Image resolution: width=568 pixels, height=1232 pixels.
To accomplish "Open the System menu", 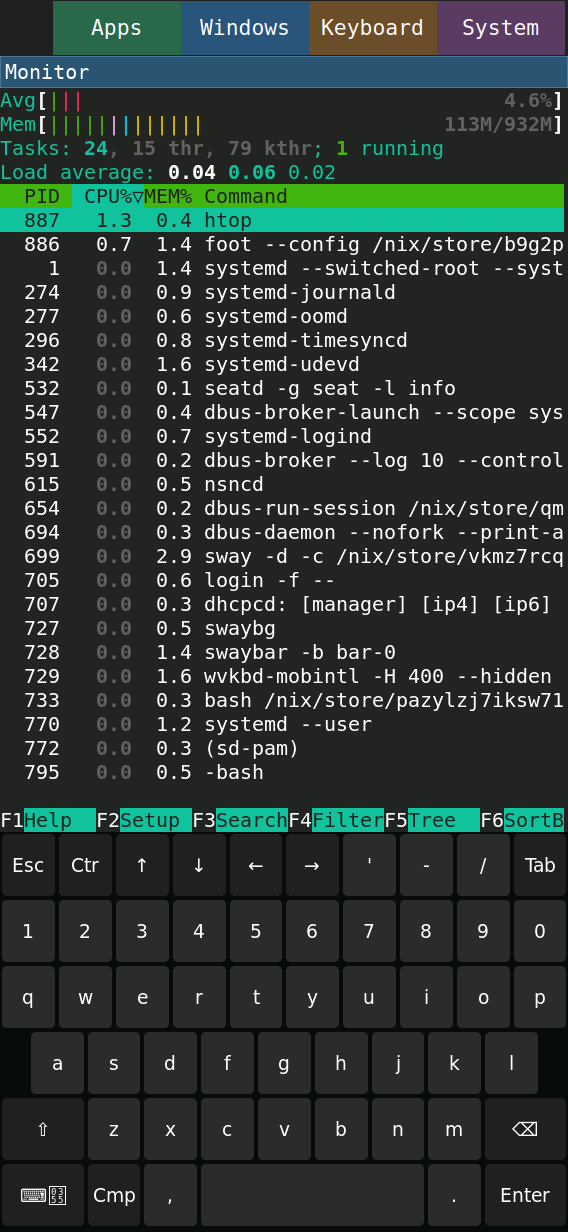I will pos(501,28).
